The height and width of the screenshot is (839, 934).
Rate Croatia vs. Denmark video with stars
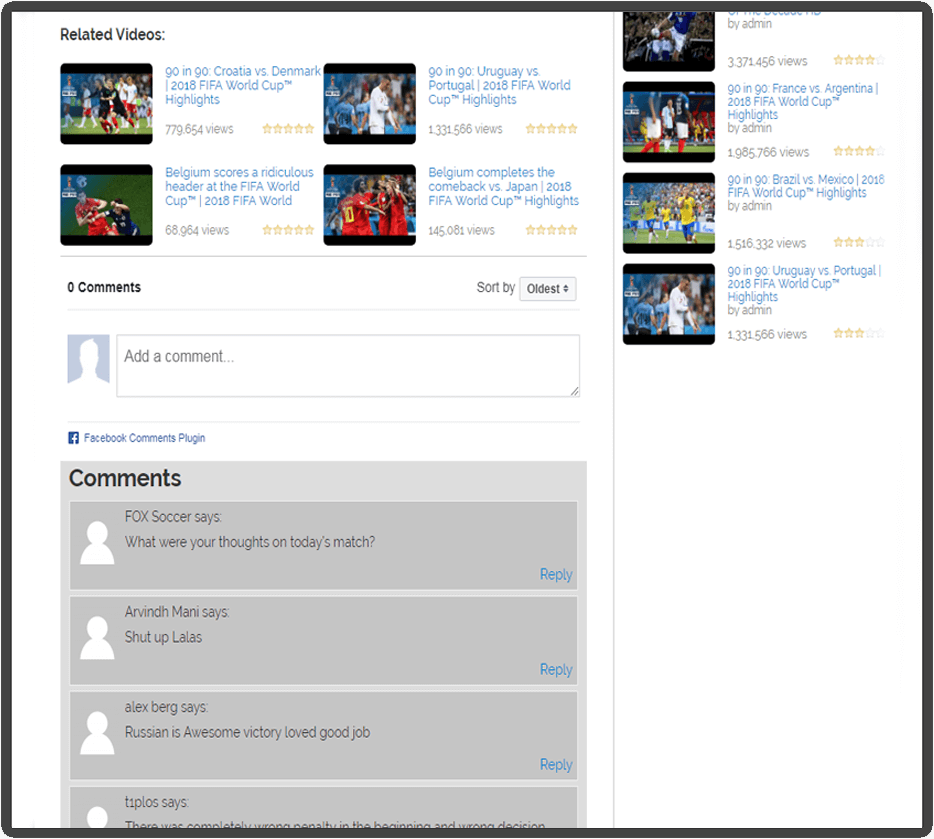[288, 129]
